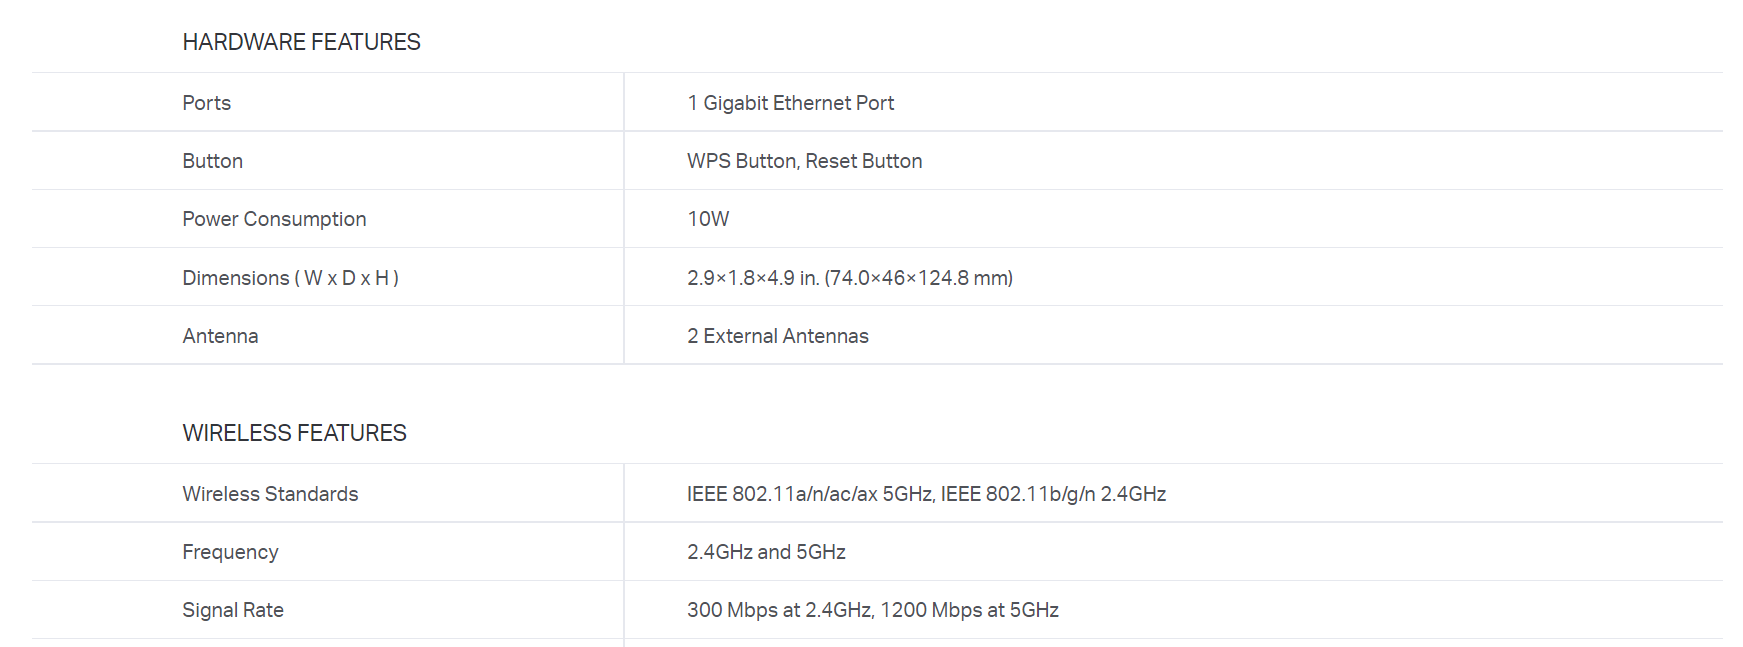Screen dimensions: 1743x647
Task: Click the 1 Gigabit Ethernet Port value
Action: (790, 103)
